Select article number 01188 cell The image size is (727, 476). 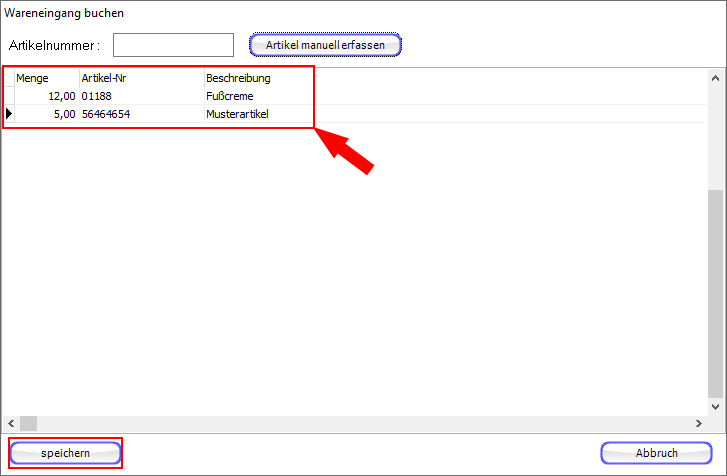point(140,96)
